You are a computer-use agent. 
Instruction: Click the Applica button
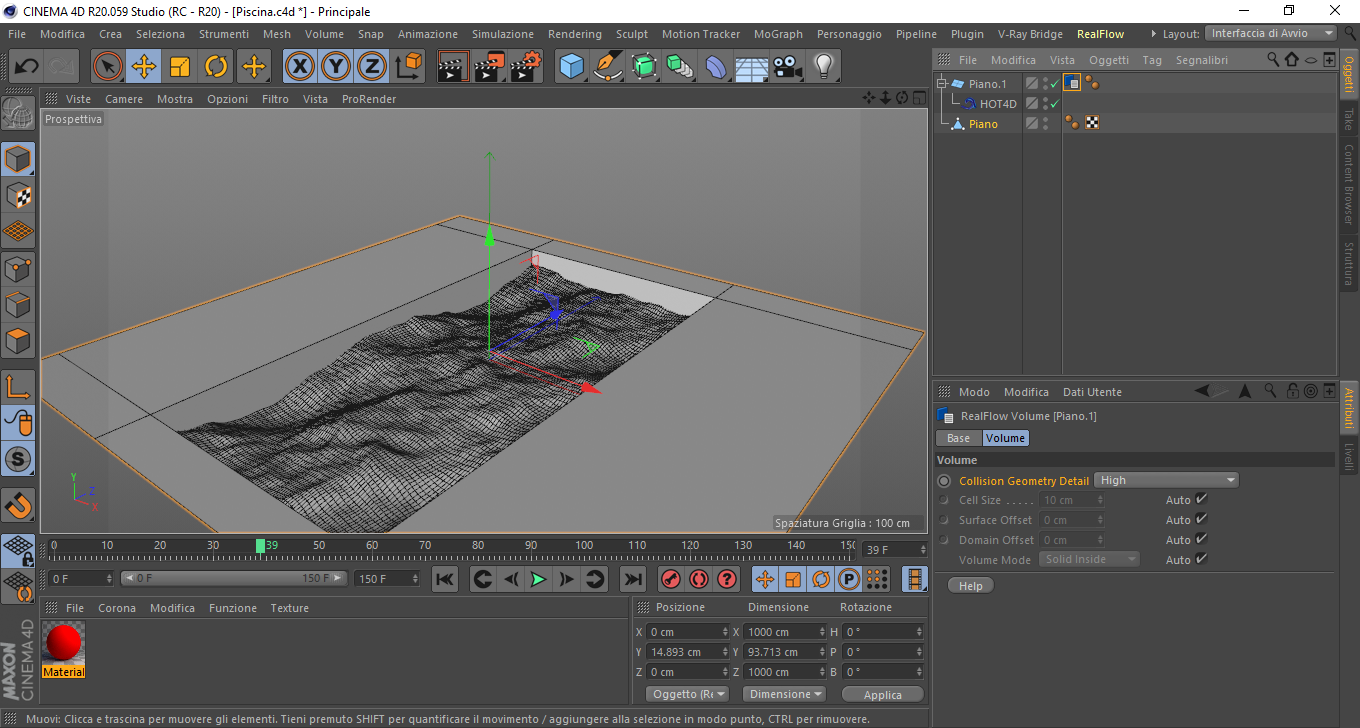tap(883, 694)
